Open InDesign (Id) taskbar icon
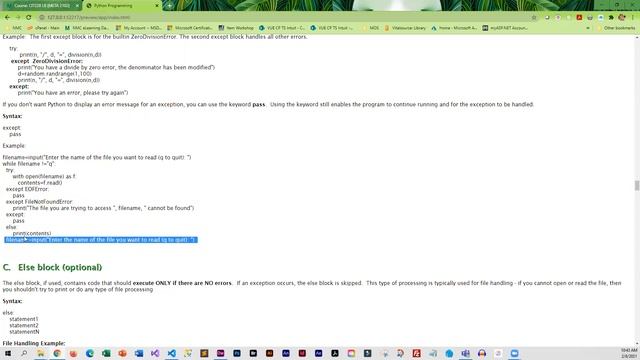The image size is (640, 360). pos(302,353)
